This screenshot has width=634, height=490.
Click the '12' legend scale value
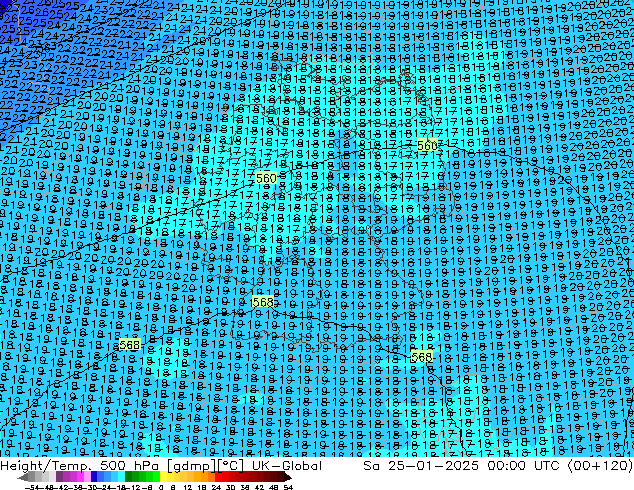(188, 488)
